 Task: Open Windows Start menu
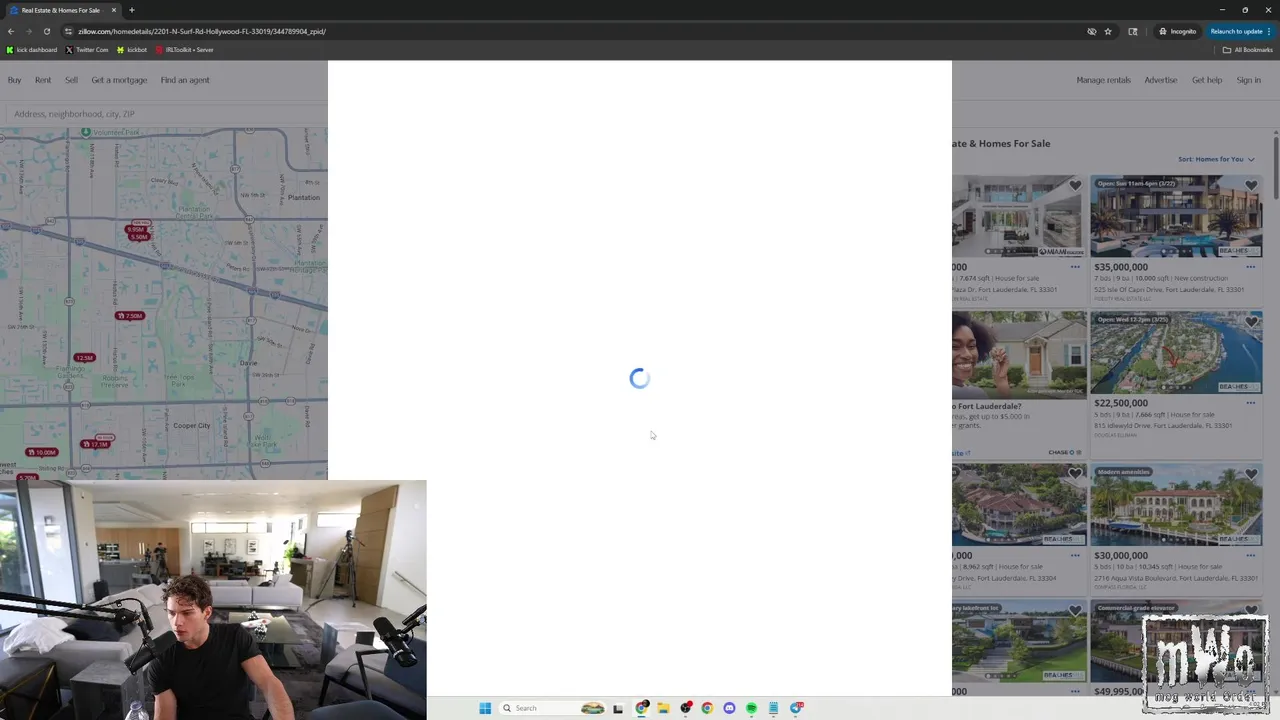[485, 708]
